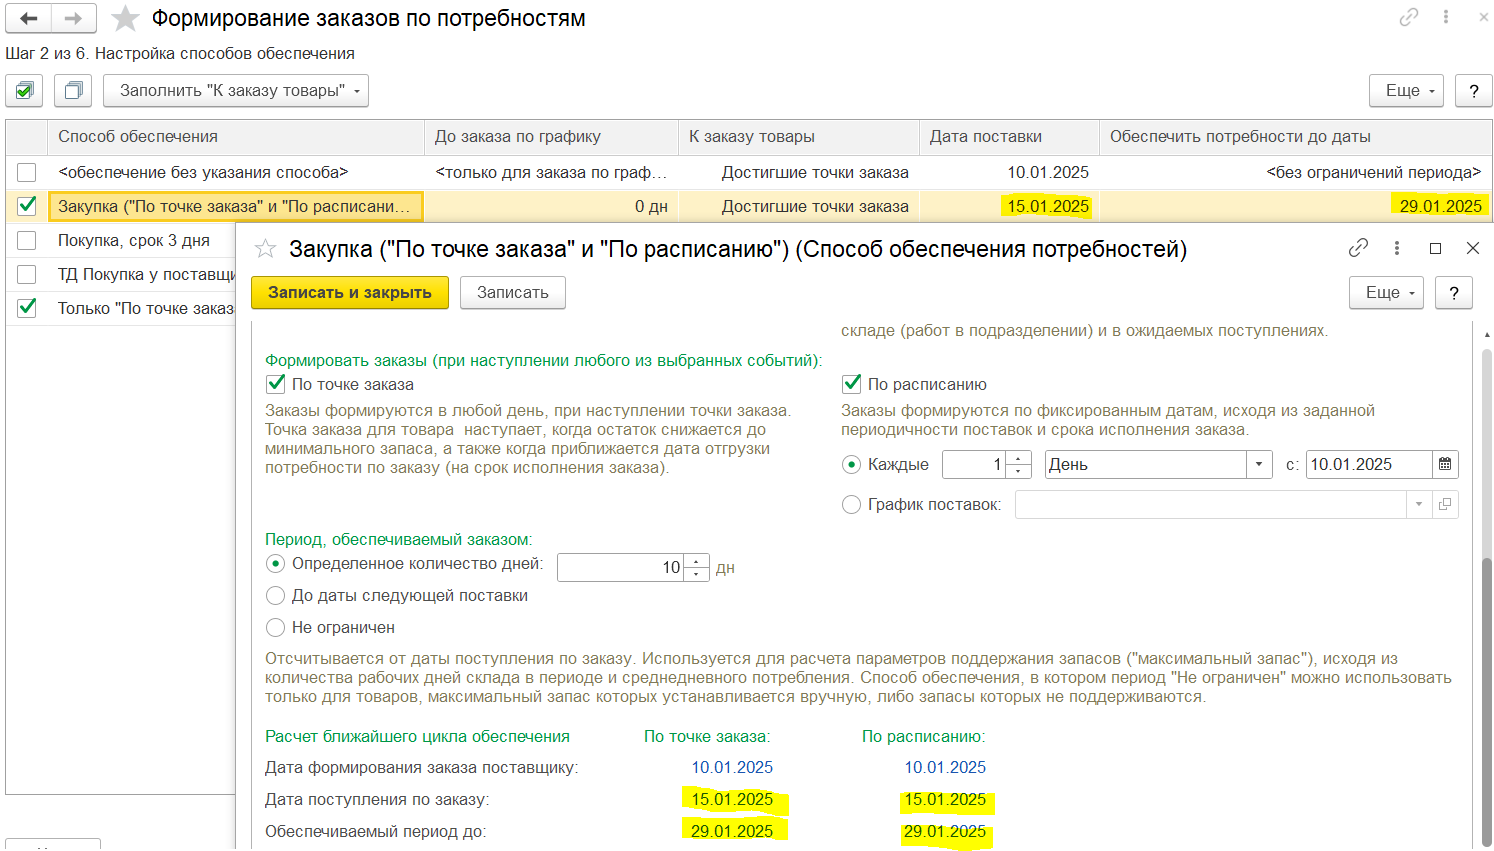The image size is (1494, 851).
Task: Add main form to favorites star
Action: [125, 19]
